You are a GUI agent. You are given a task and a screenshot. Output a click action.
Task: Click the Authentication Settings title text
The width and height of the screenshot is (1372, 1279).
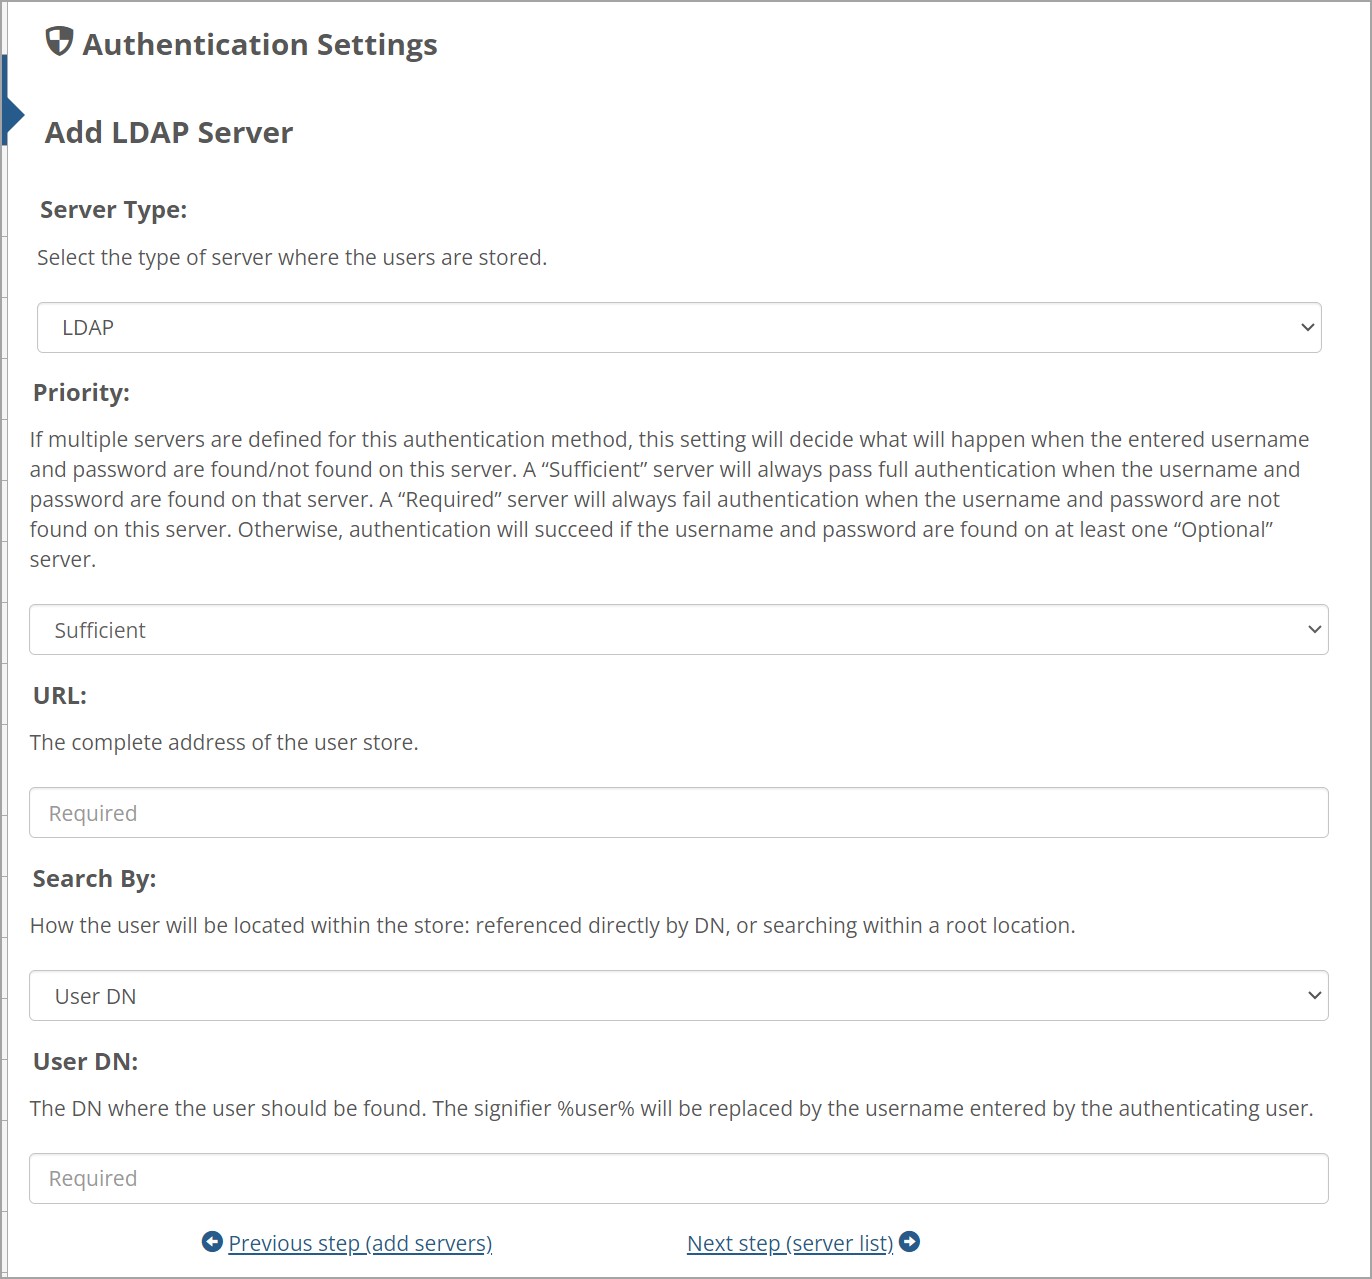point(260,43)
